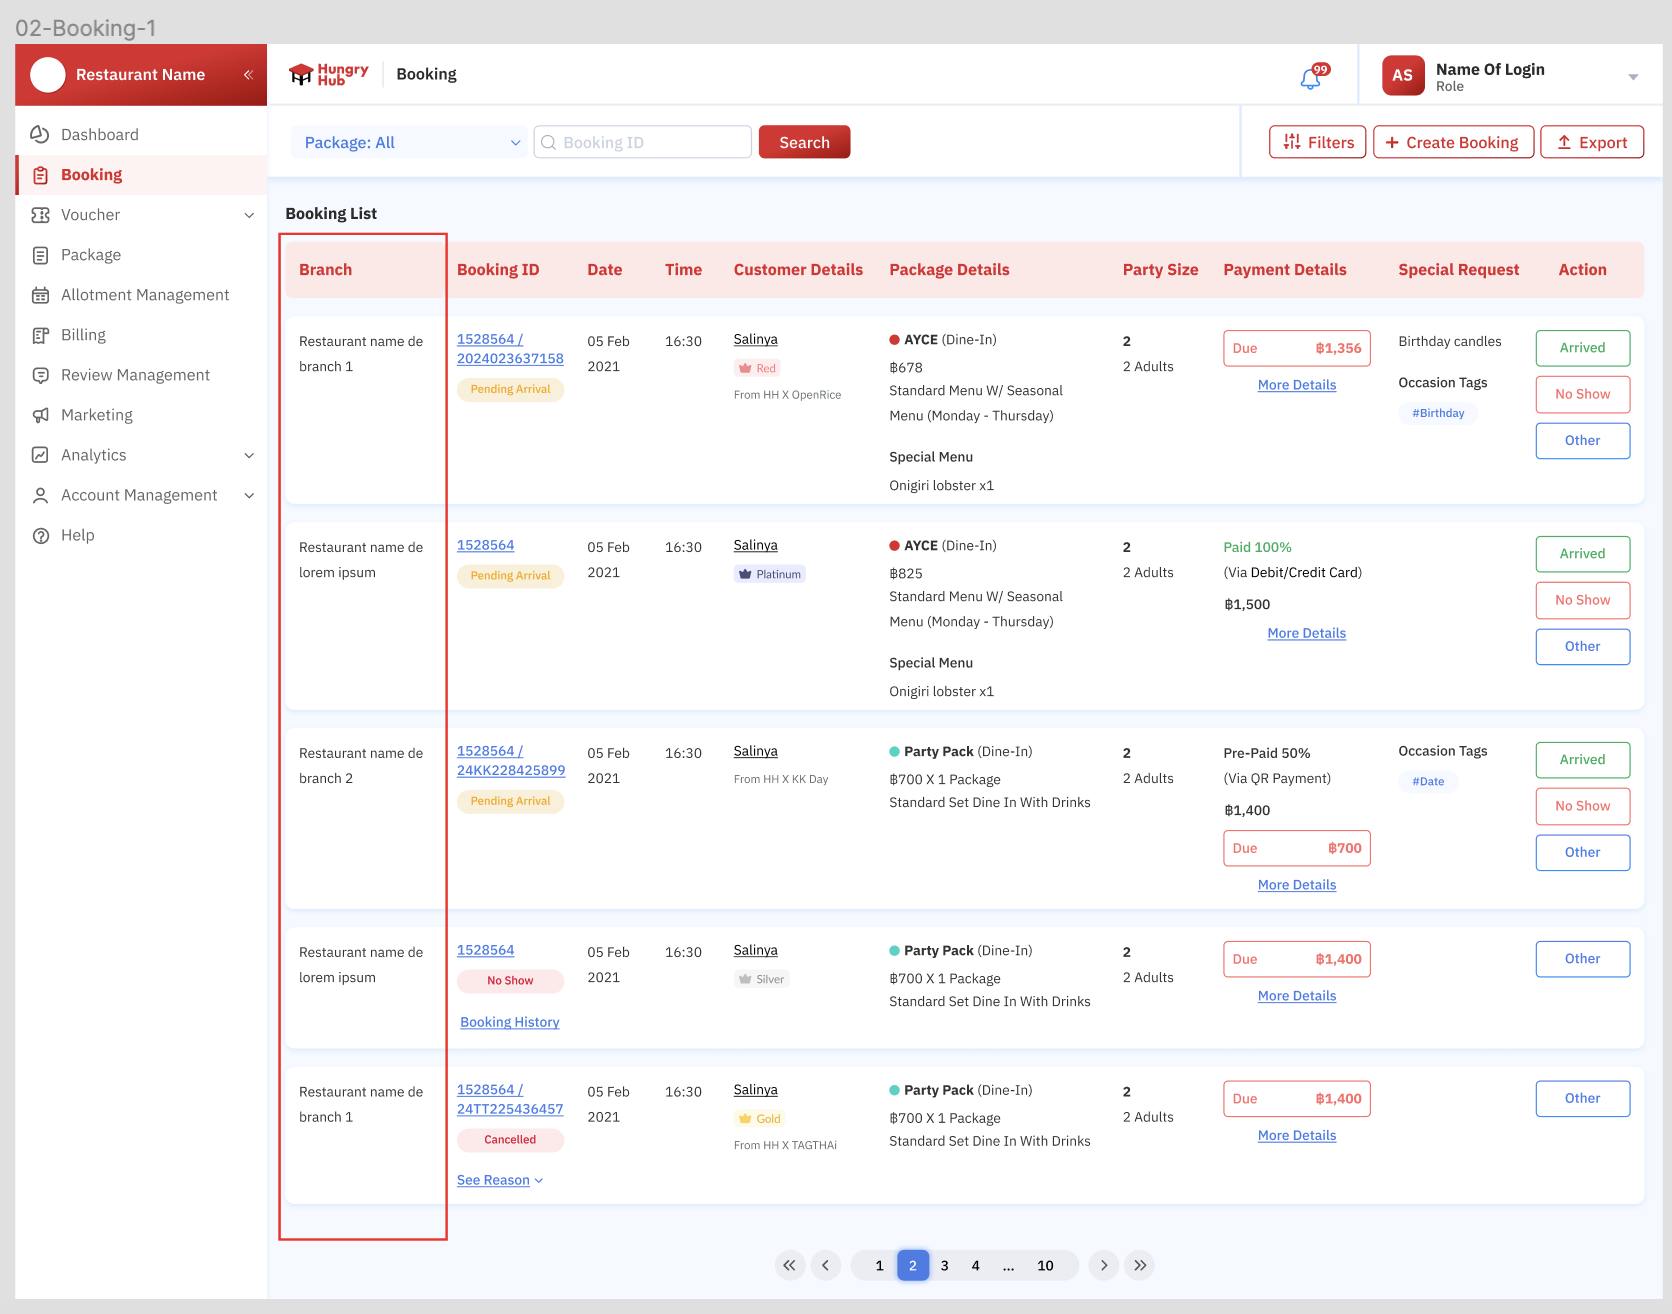This screenshot has height=1314, width=1672.
Task: Select page 3 in pagination
Action: pos(944,1265)
